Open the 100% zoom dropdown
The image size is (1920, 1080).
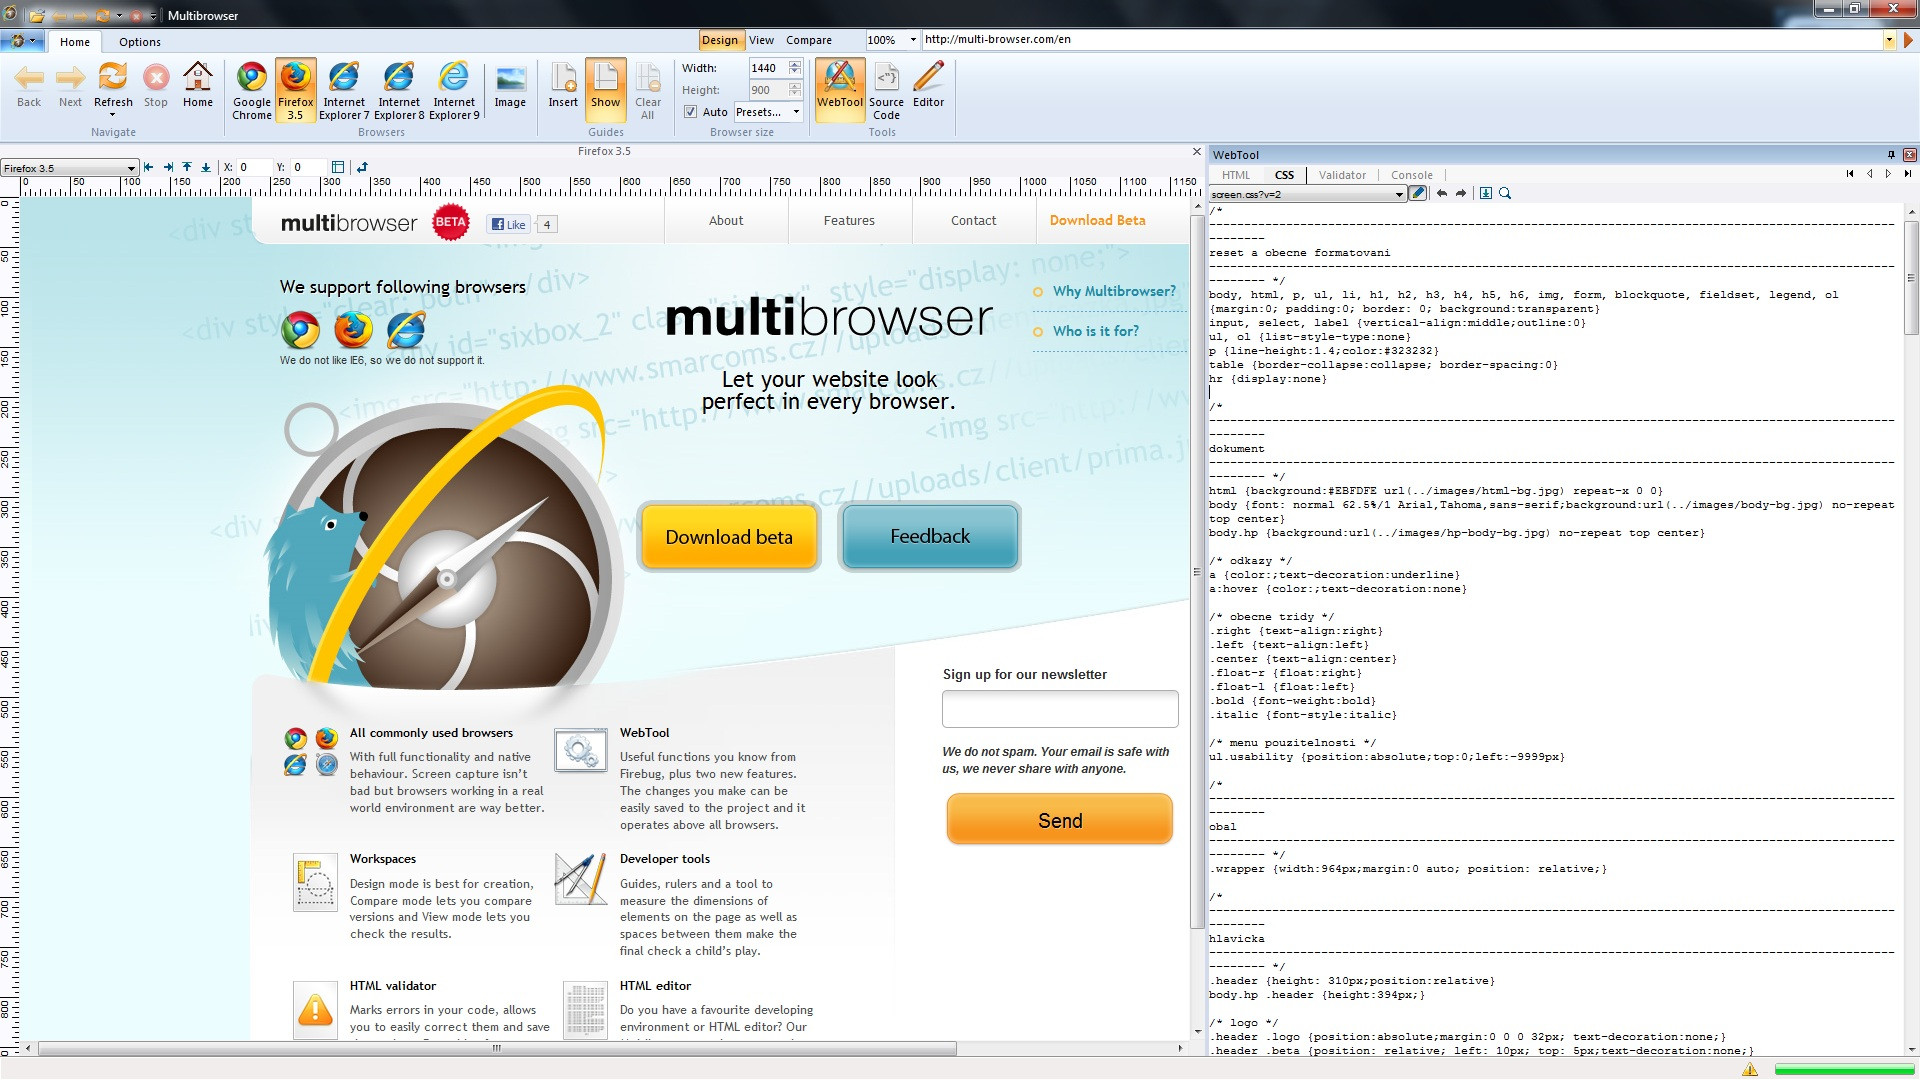[x=912, y=40]
